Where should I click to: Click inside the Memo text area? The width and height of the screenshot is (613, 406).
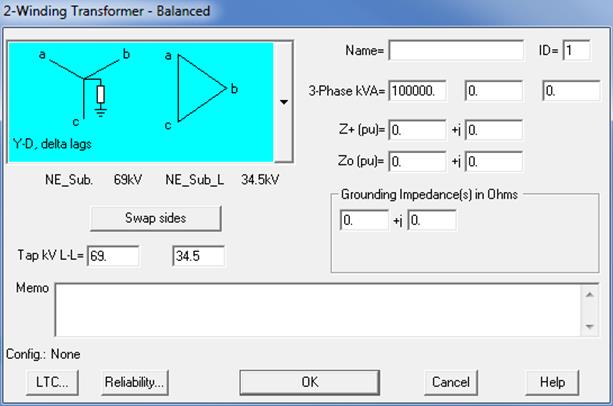[318, 310]
